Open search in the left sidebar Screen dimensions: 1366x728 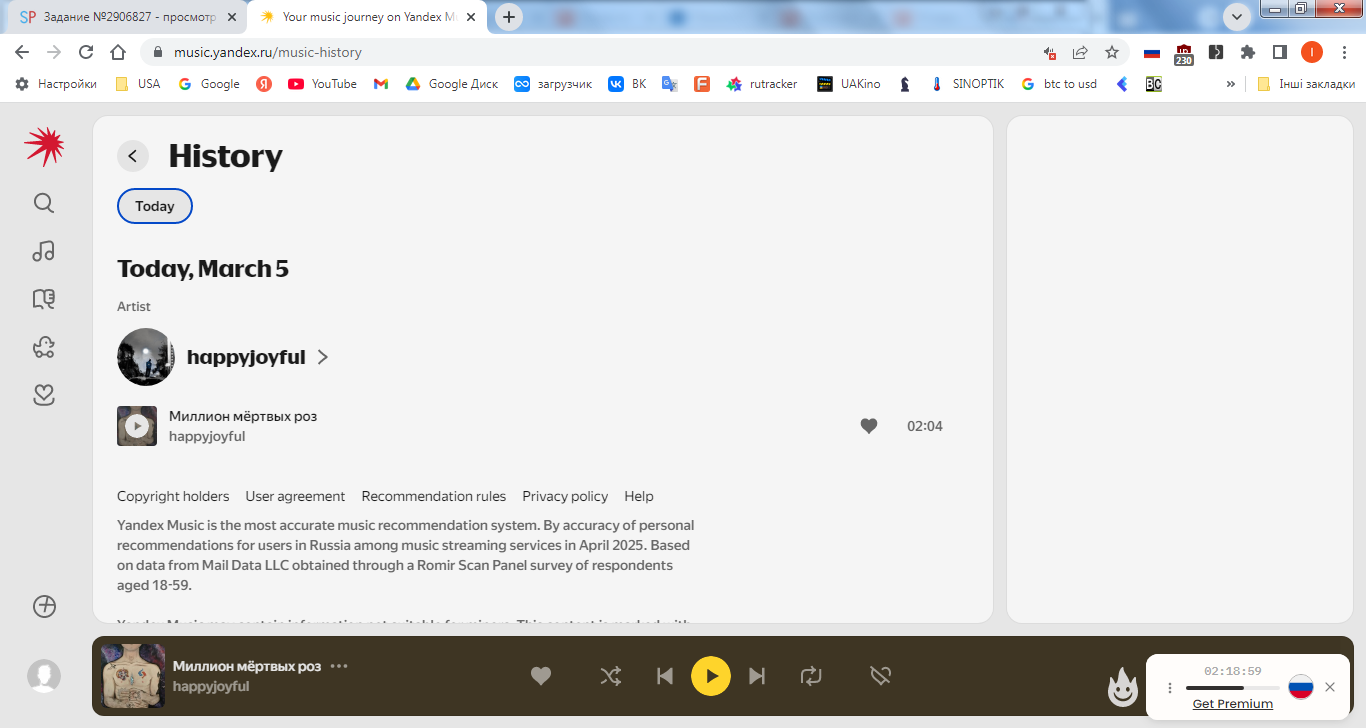click(44, 203)
